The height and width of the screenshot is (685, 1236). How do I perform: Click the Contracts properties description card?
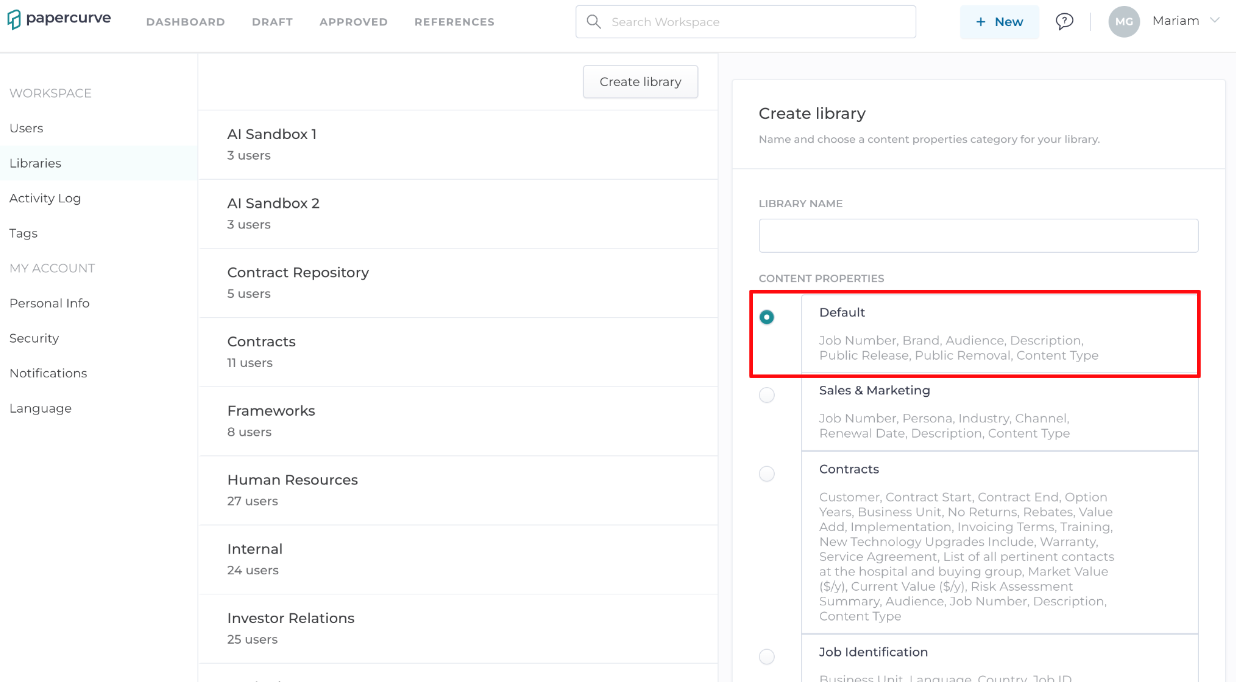[1000, 543]
